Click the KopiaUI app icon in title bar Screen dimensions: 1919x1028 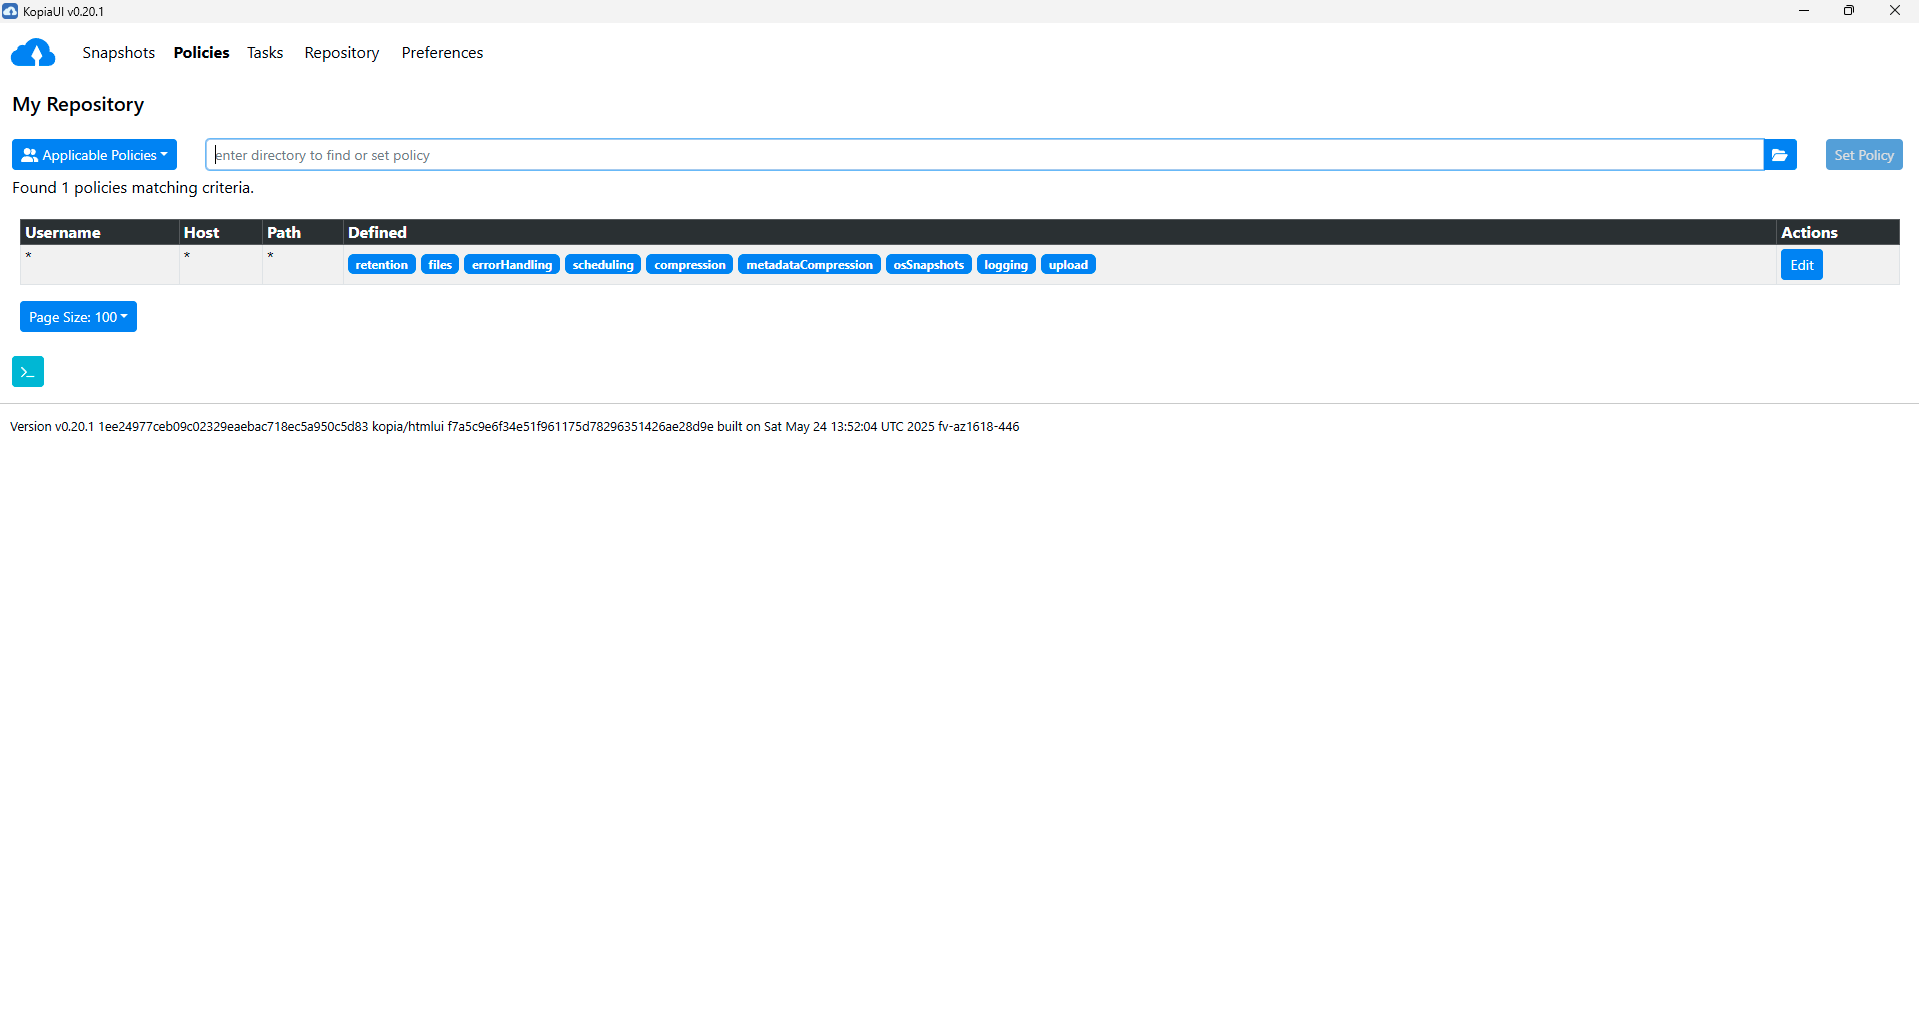click(x=10, y=11)
